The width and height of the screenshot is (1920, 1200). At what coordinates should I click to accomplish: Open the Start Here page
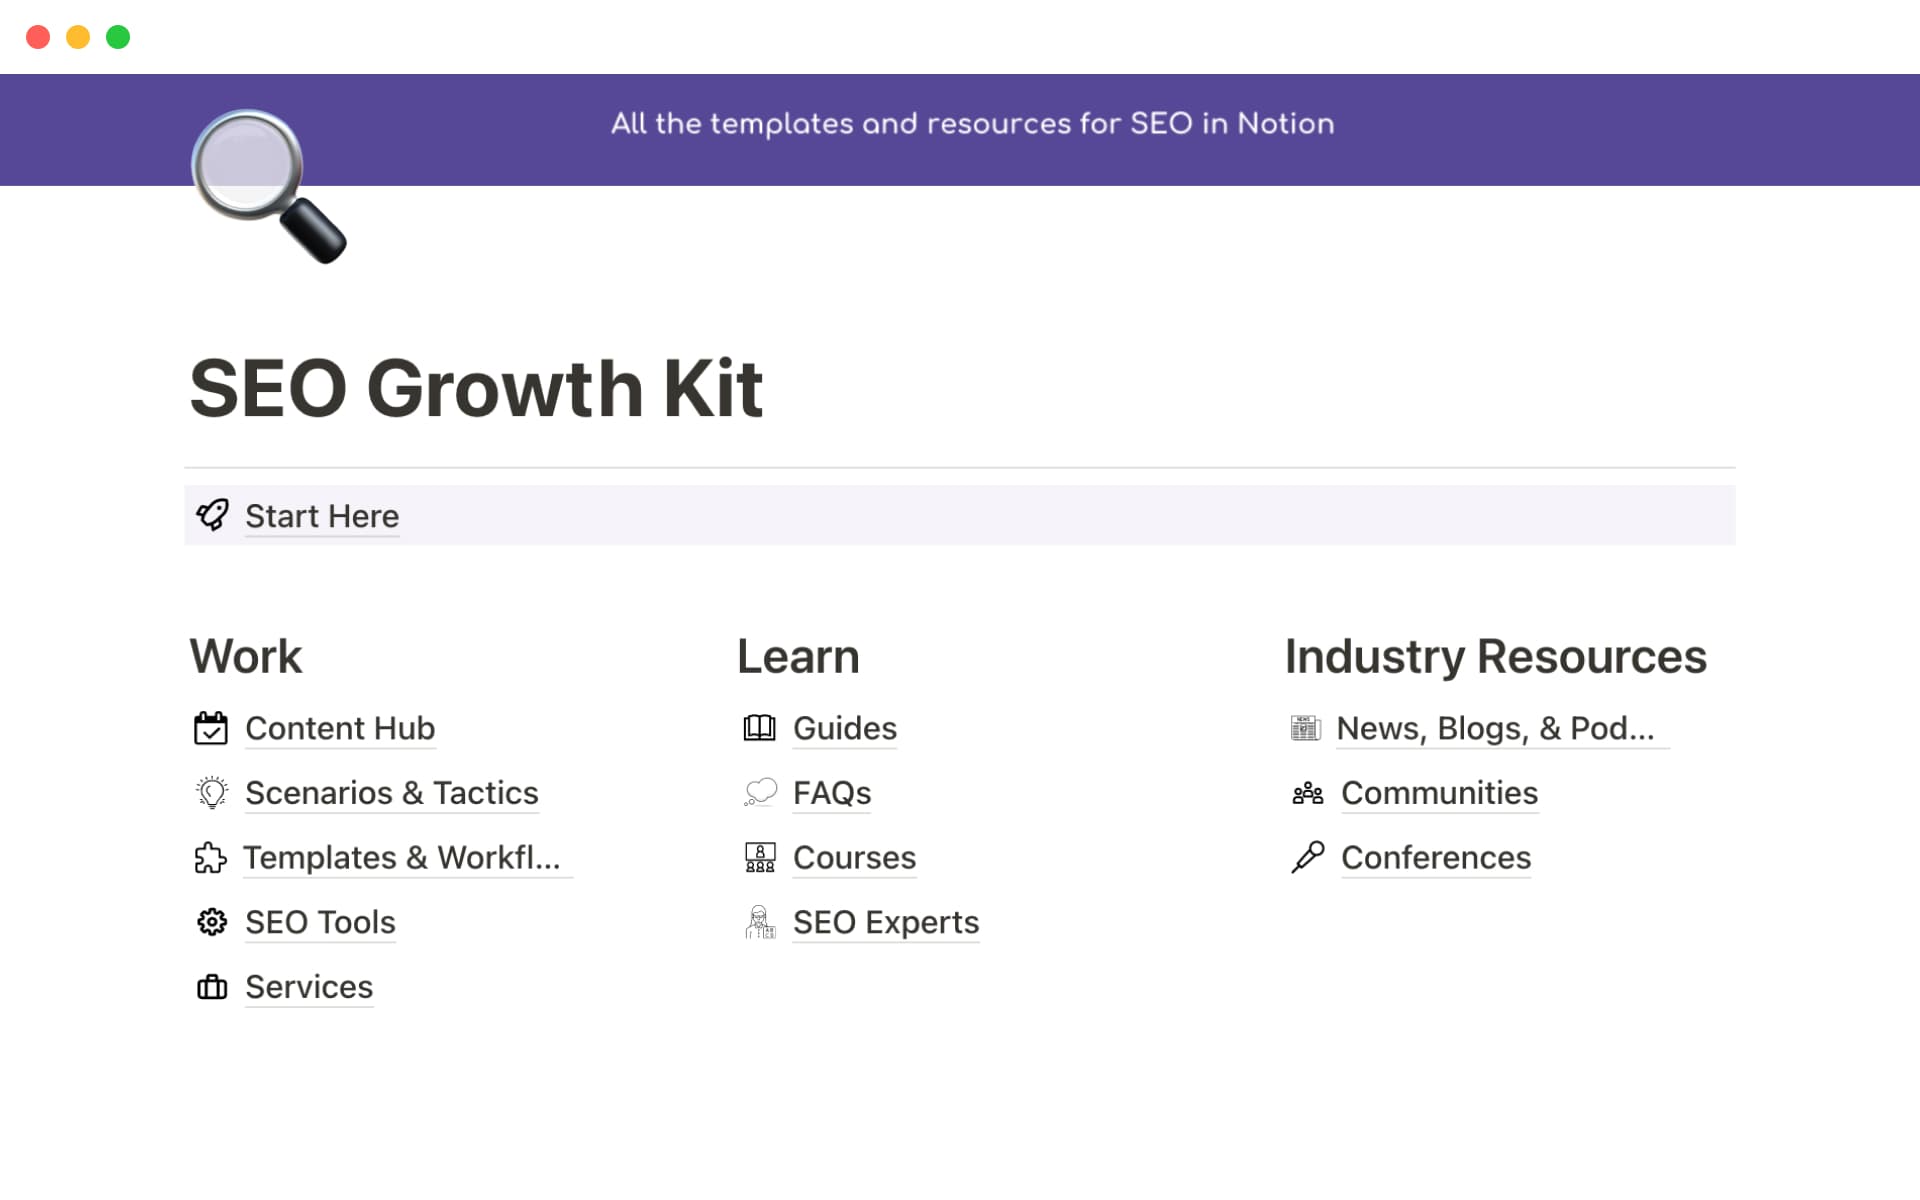[x=322, y=516]
